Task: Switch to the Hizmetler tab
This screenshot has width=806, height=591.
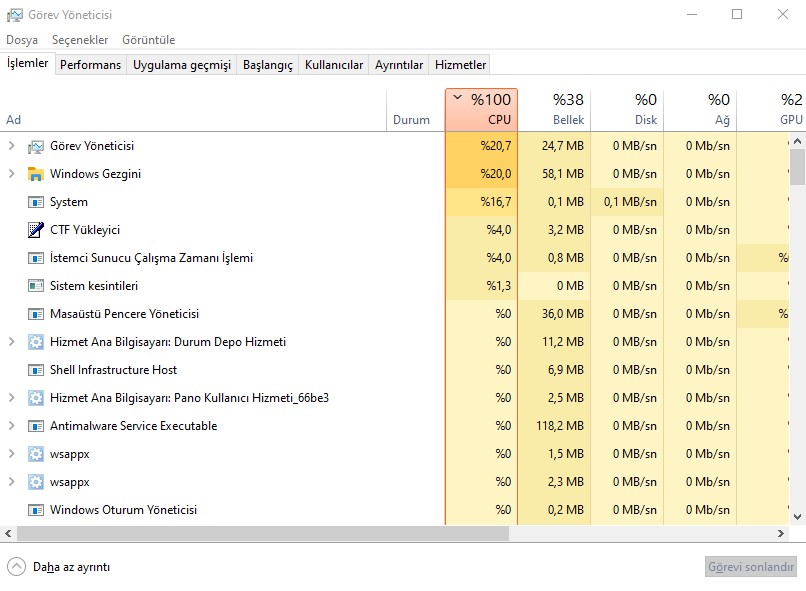Action: click(x=460, y=65)
